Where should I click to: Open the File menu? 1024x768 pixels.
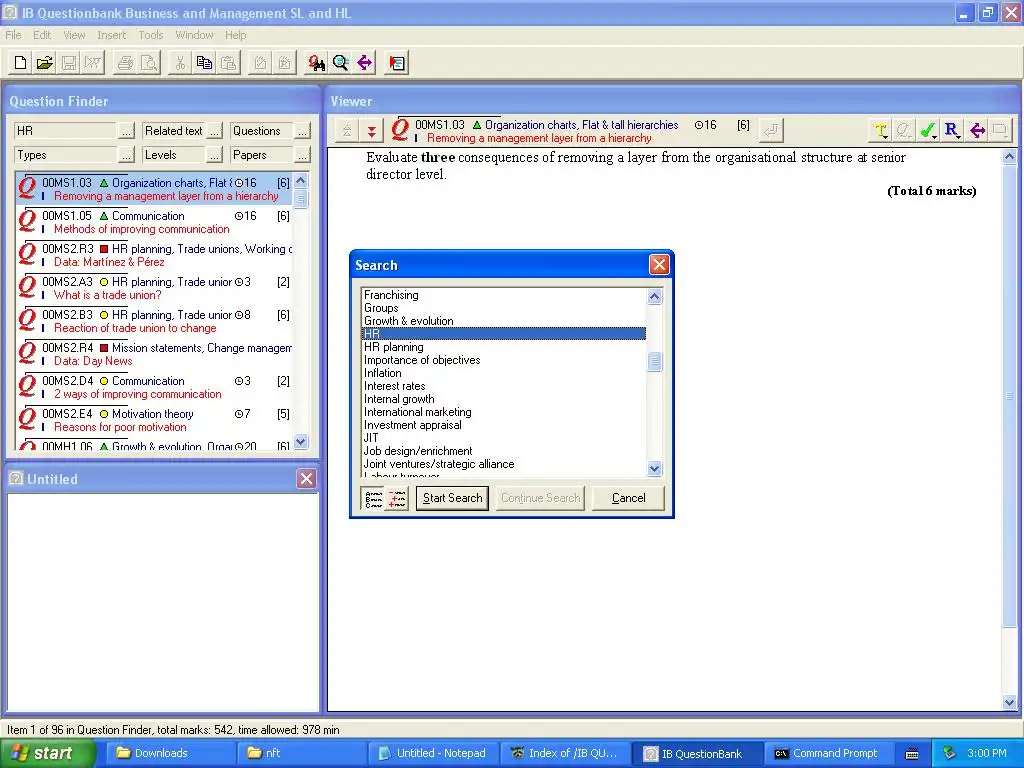[13, 35]
